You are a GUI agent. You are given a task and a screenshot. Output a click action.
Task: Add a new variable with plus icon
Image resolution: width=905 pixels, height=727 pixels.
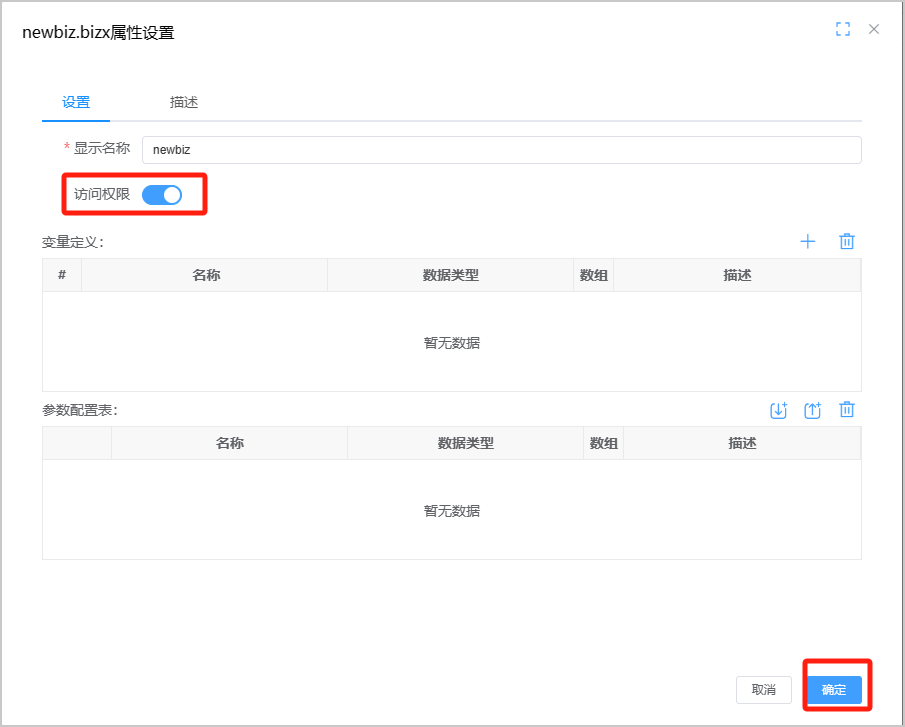tap(808, 241)
